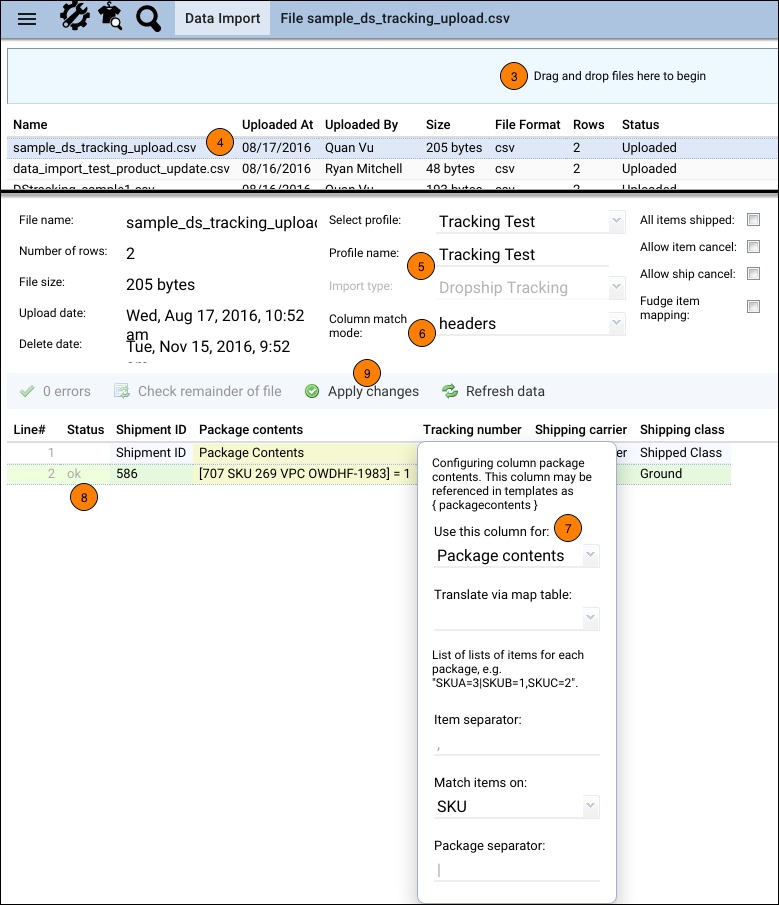779x905 pixels.
Task: Click the ok status on line 2
Action: (74, 474)
